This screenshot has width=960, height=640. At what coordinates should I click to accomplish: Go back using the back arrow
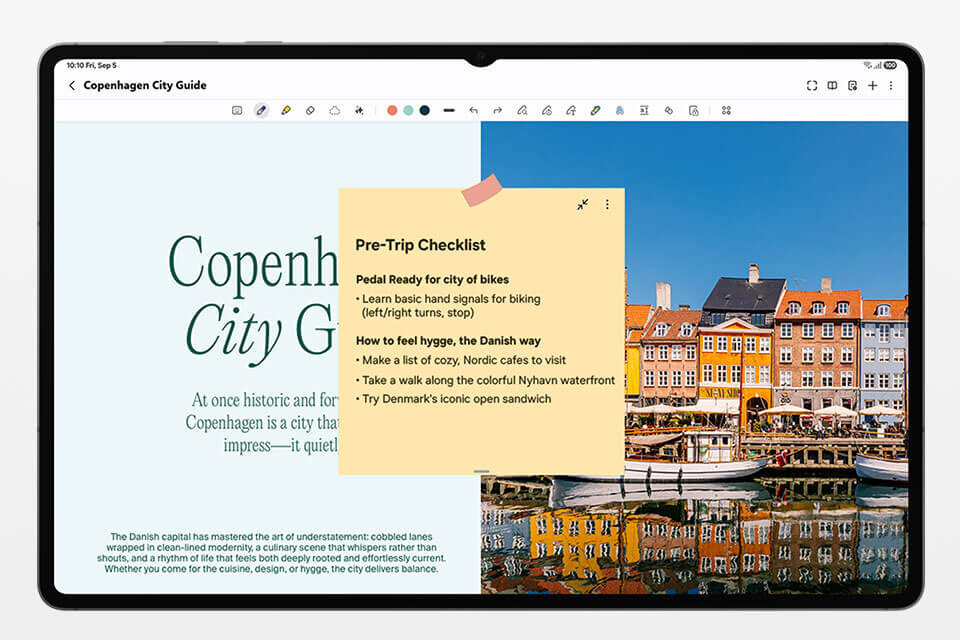(72, 86)
